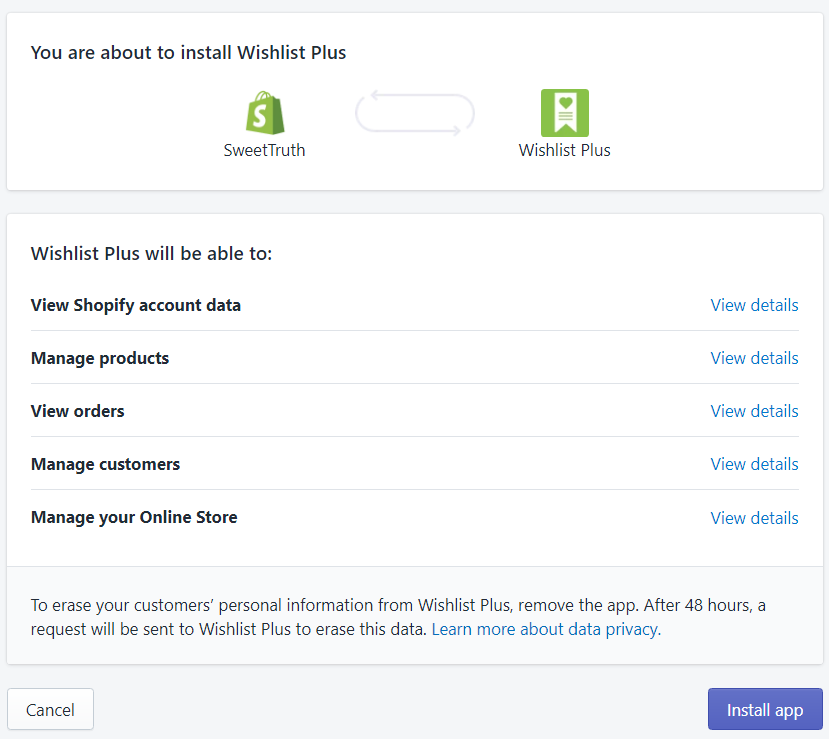Click 'Manage products' permission text
The image size is (829, 739).
coord(100,358)
